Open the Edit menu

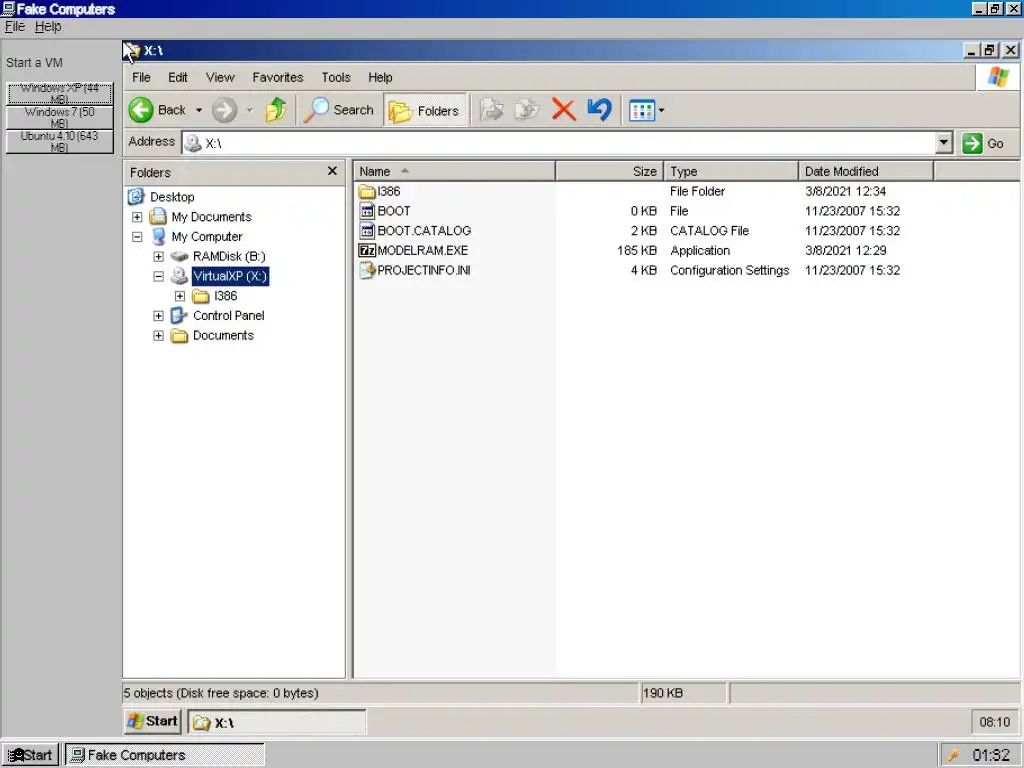point(178,77)
